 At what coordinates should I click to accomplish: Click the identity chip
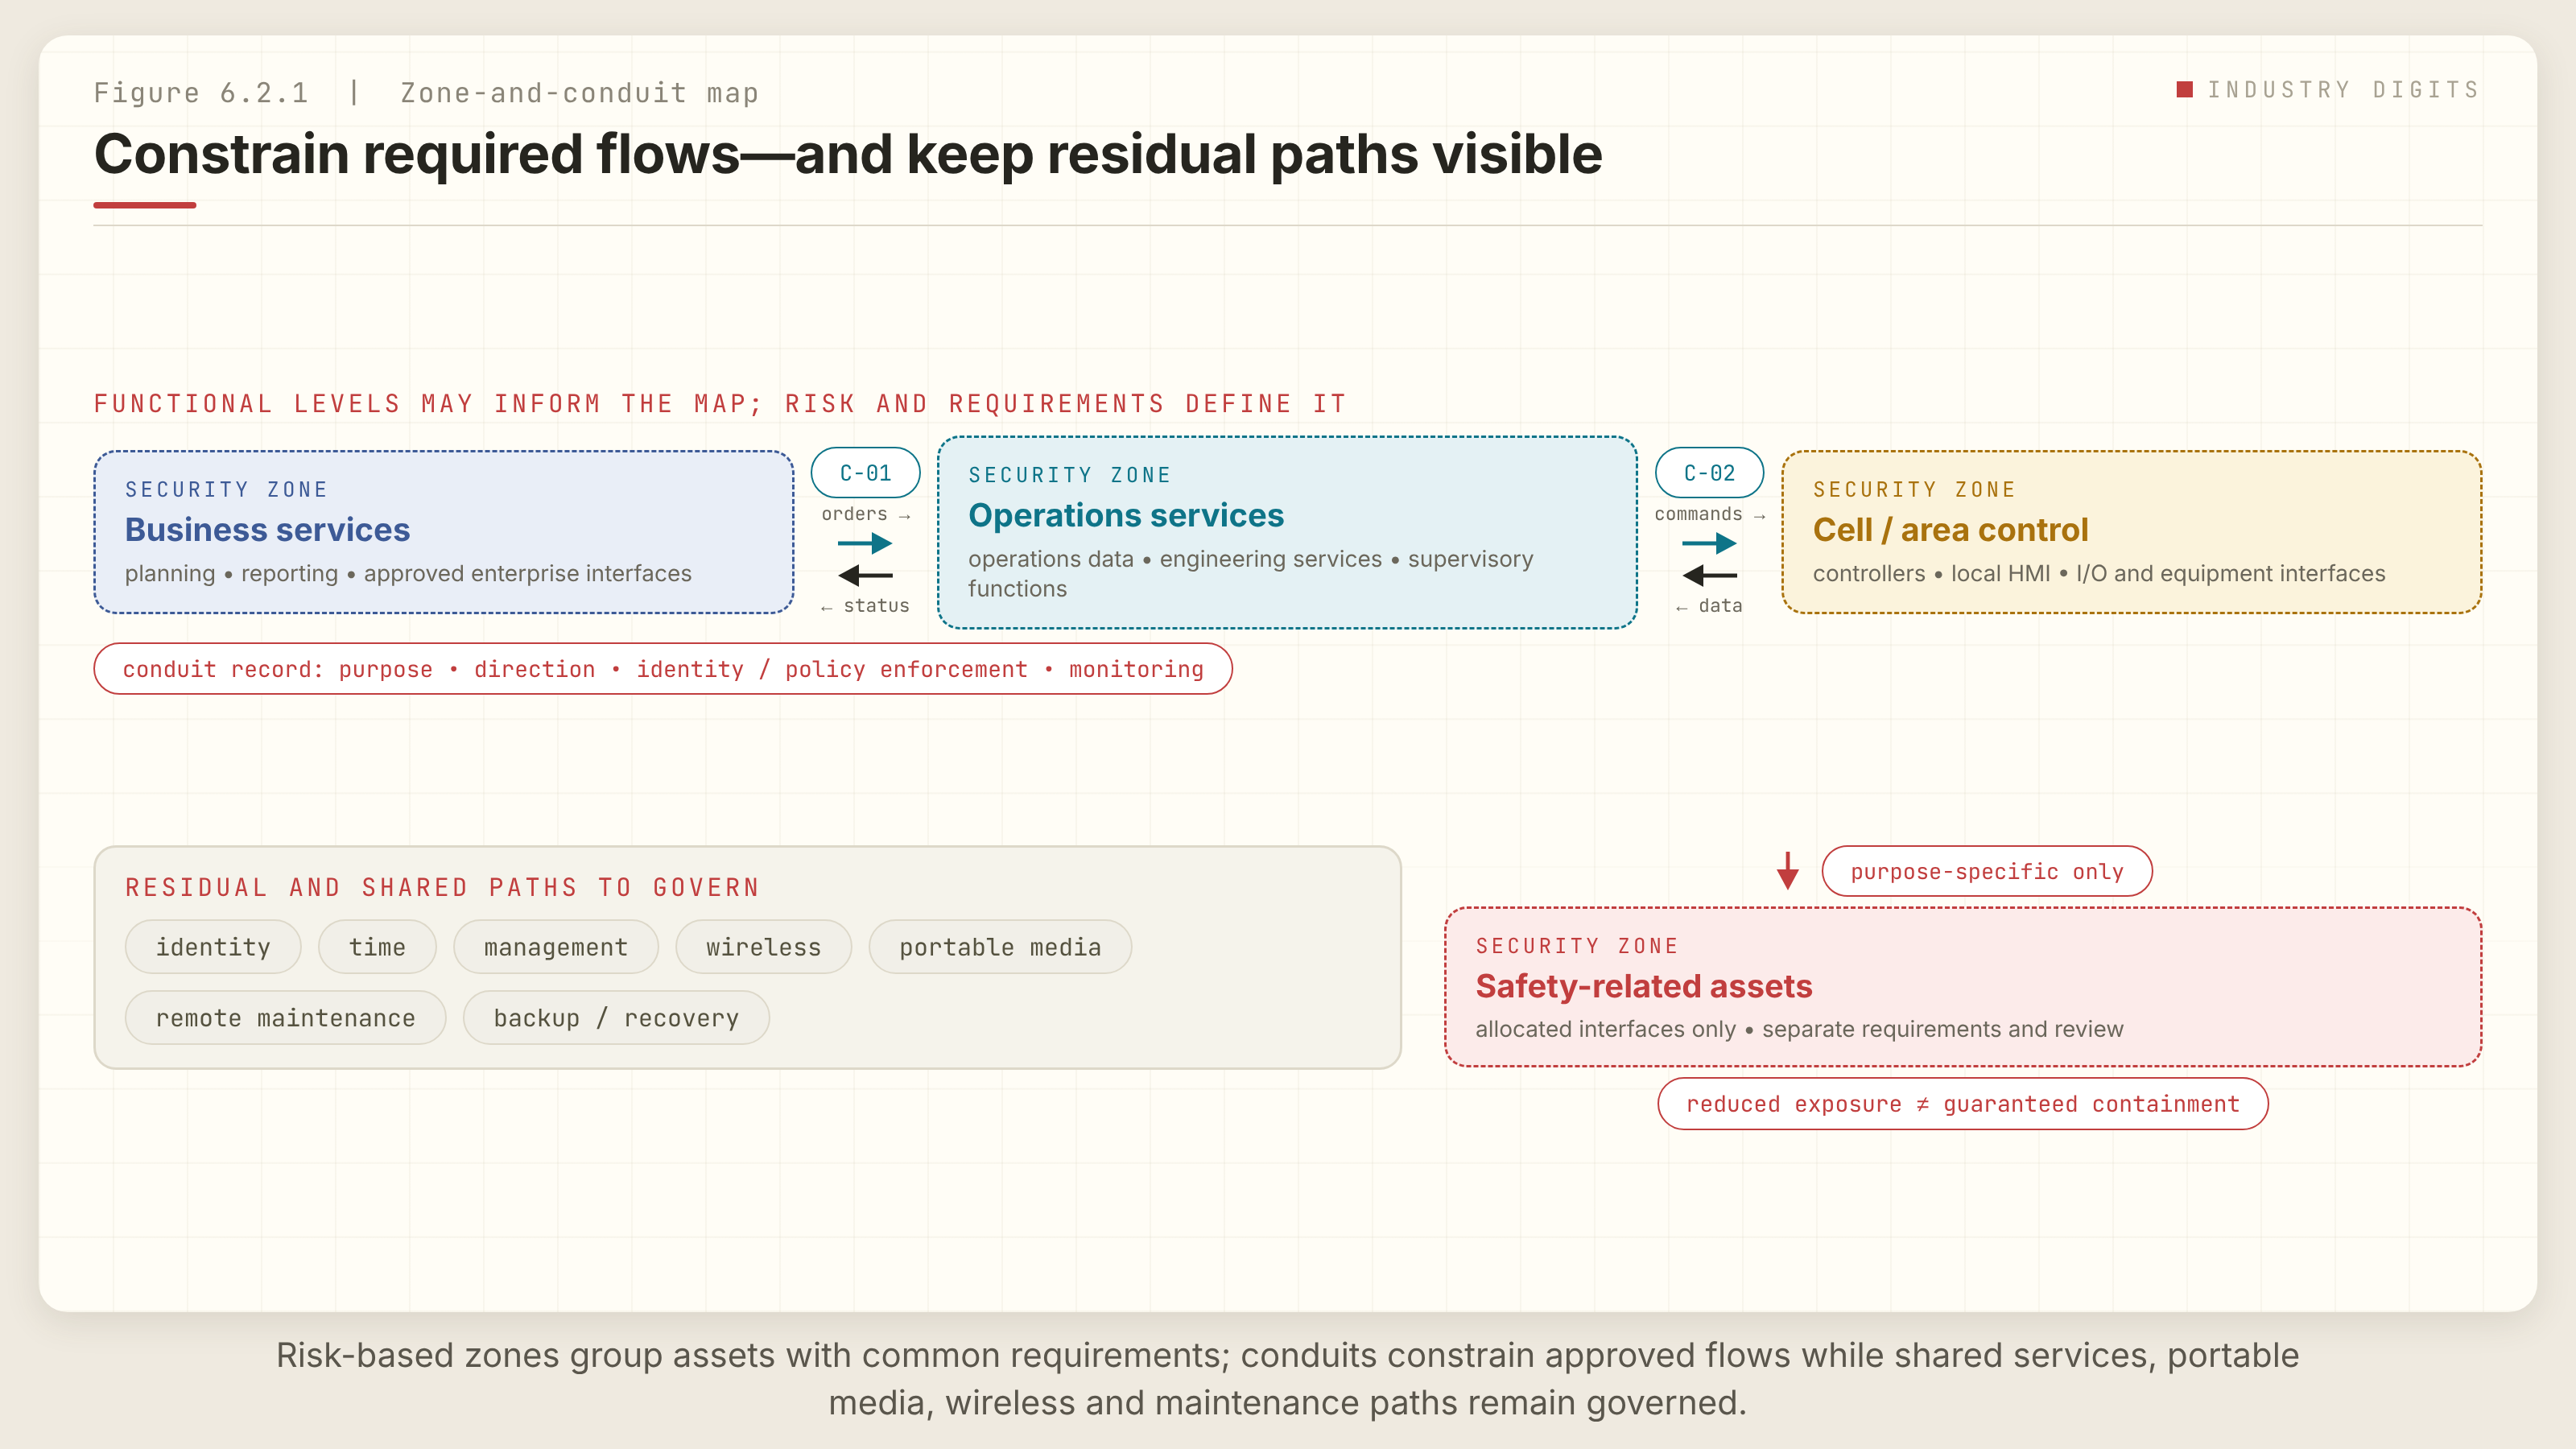pyautogui.click(x=213, y=947)
